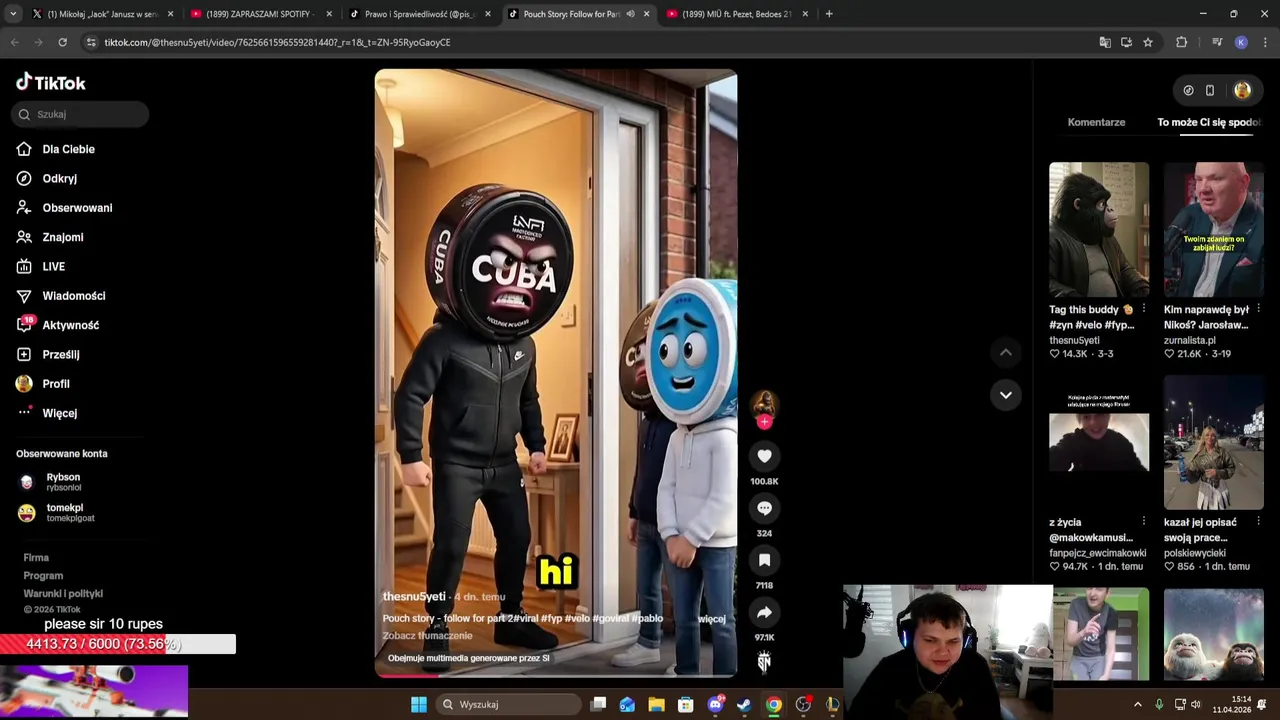The height and width of the screenshot is (720, 1280).
Task: Open z życia makowkamusi video thumbnail
Action: [1099, 442]
